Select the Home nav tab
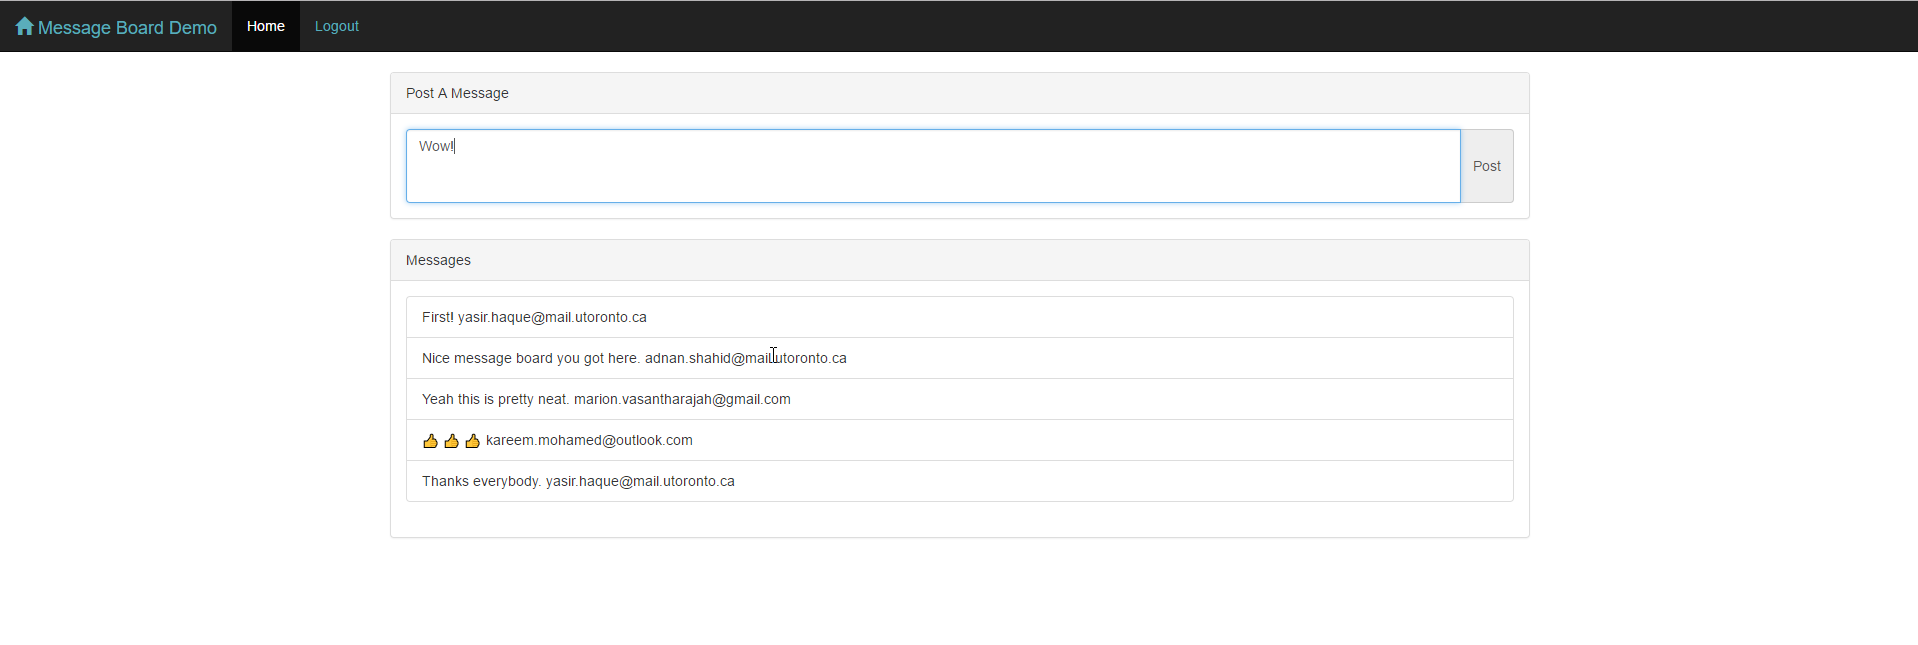The width and height of the screenshot is (1918, 645). click(266, 26)
